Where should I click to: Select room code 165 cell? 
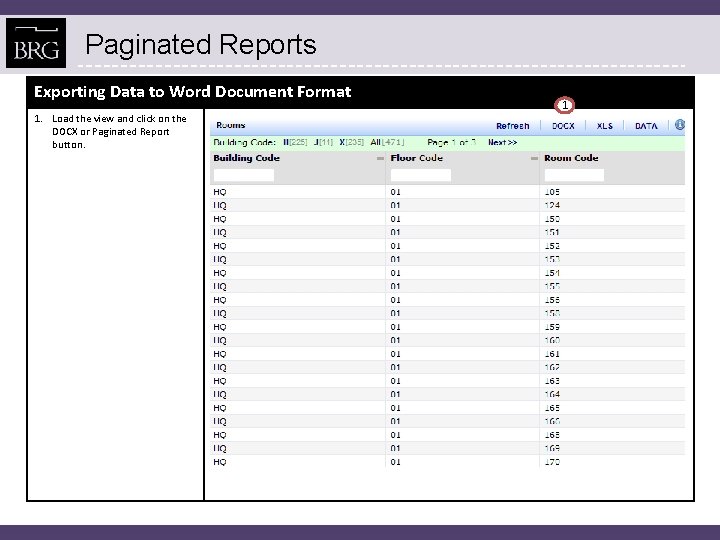coord(552,408)
